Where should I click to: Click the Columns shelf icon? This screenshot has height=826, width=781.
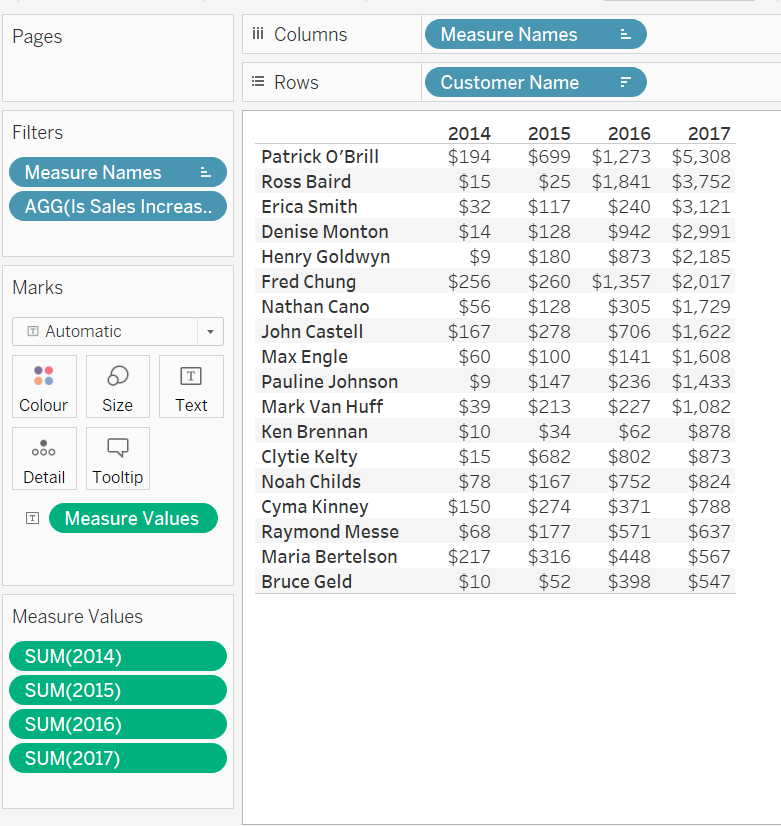click(258, 34)
